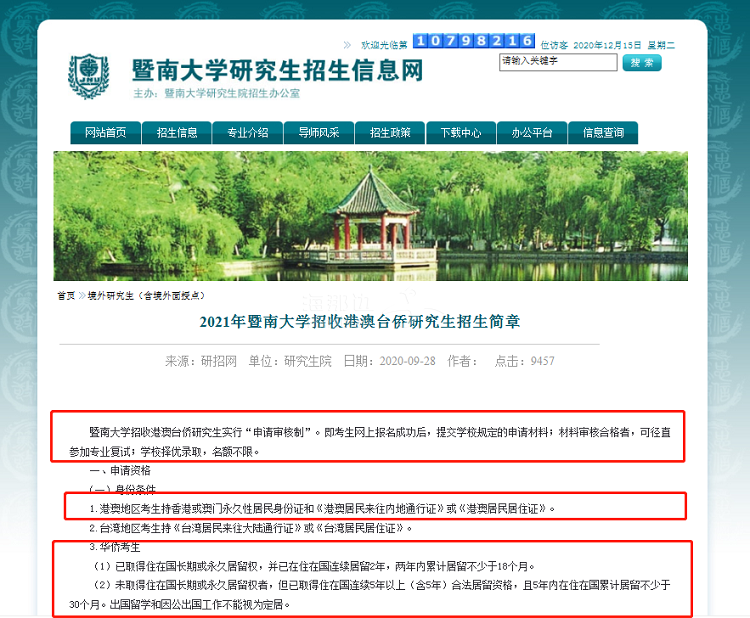Navigate to 下载中心 in the menu bar
The width and height of the screenshot is (750, 618).
pos(460,133)
